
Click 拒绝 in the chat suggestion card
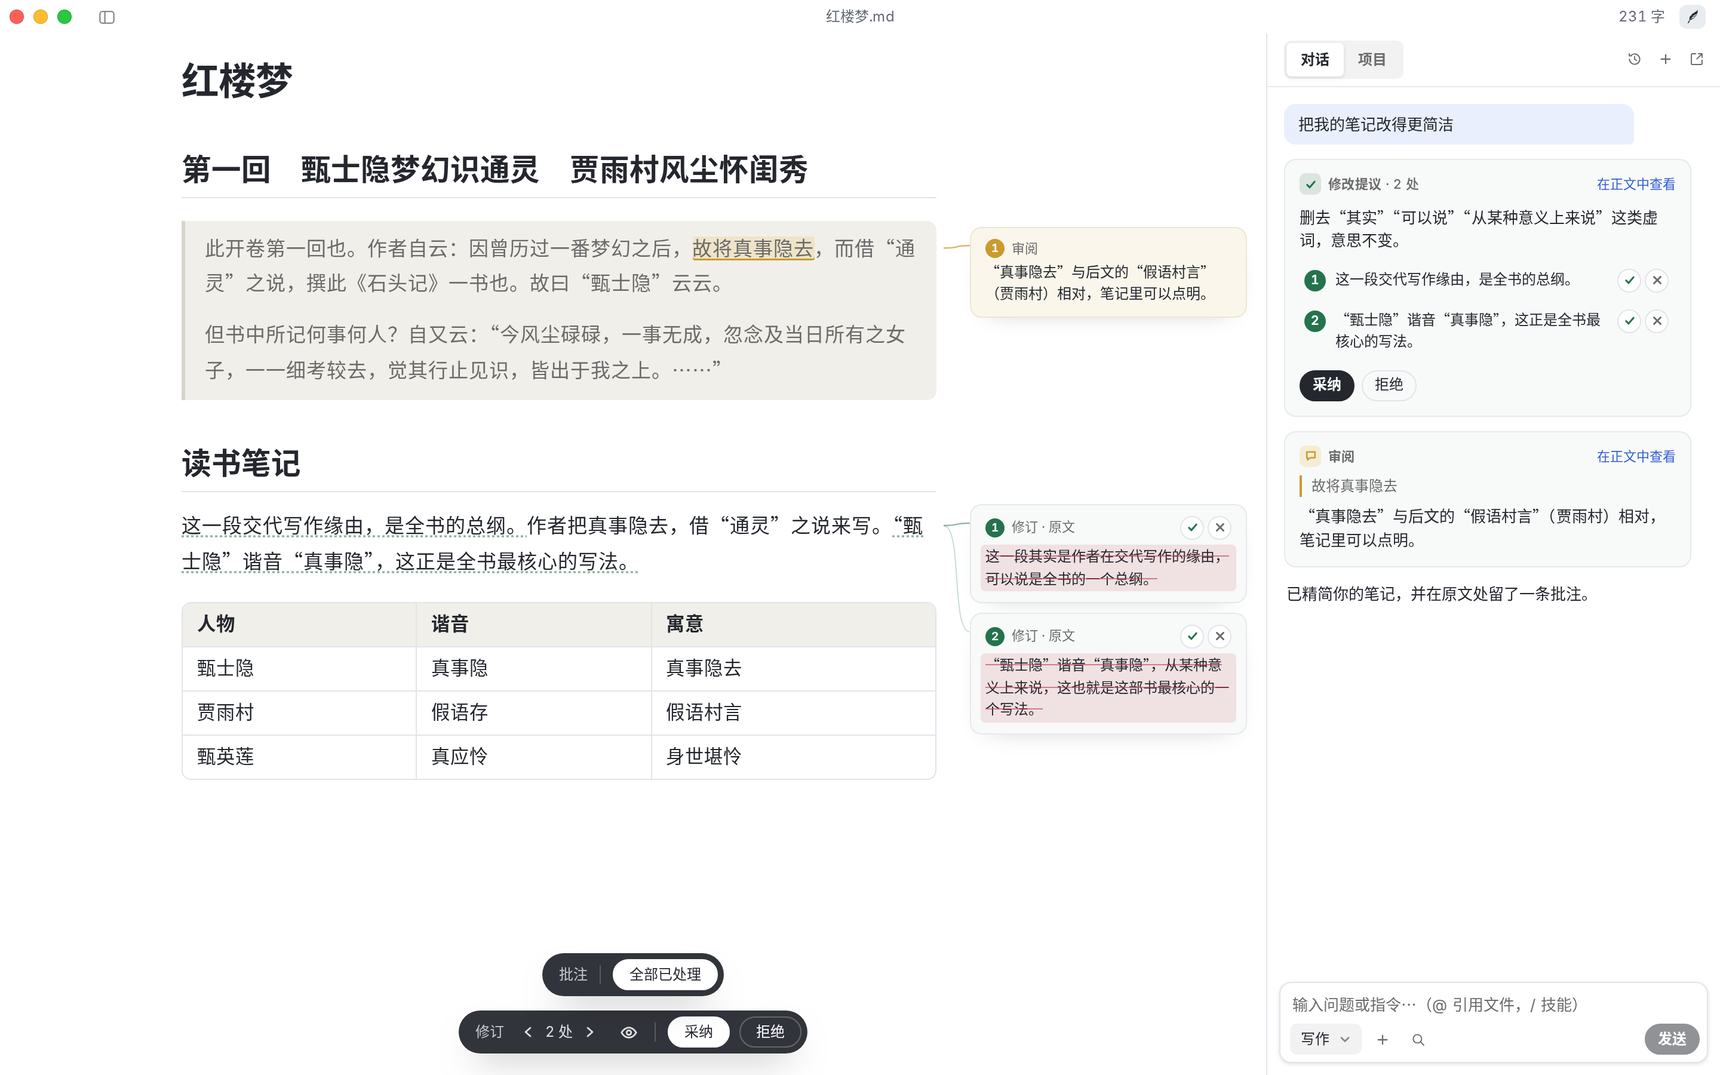tap(1389, 385)
